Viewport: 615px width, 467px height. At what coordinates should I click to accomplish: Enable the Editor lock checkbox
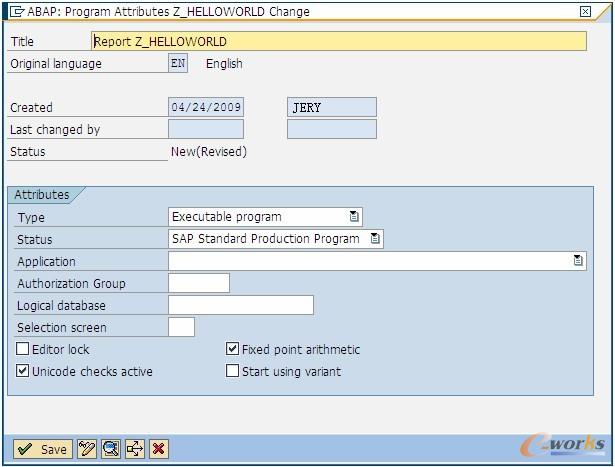coord(23,350)
